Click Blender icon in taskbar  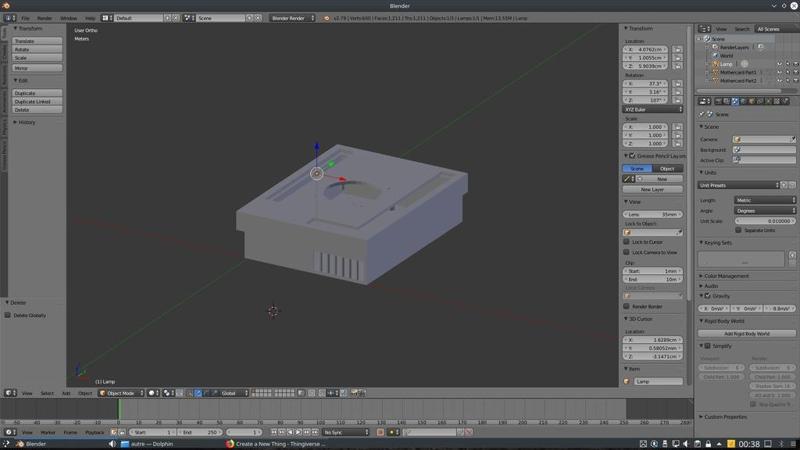[20, 444]
